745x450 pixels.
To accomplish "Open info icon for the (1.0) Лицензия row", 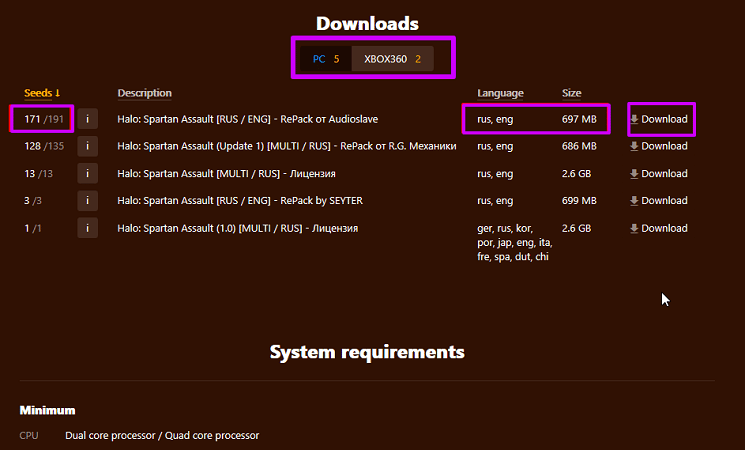I will click(x=87, y=228).
